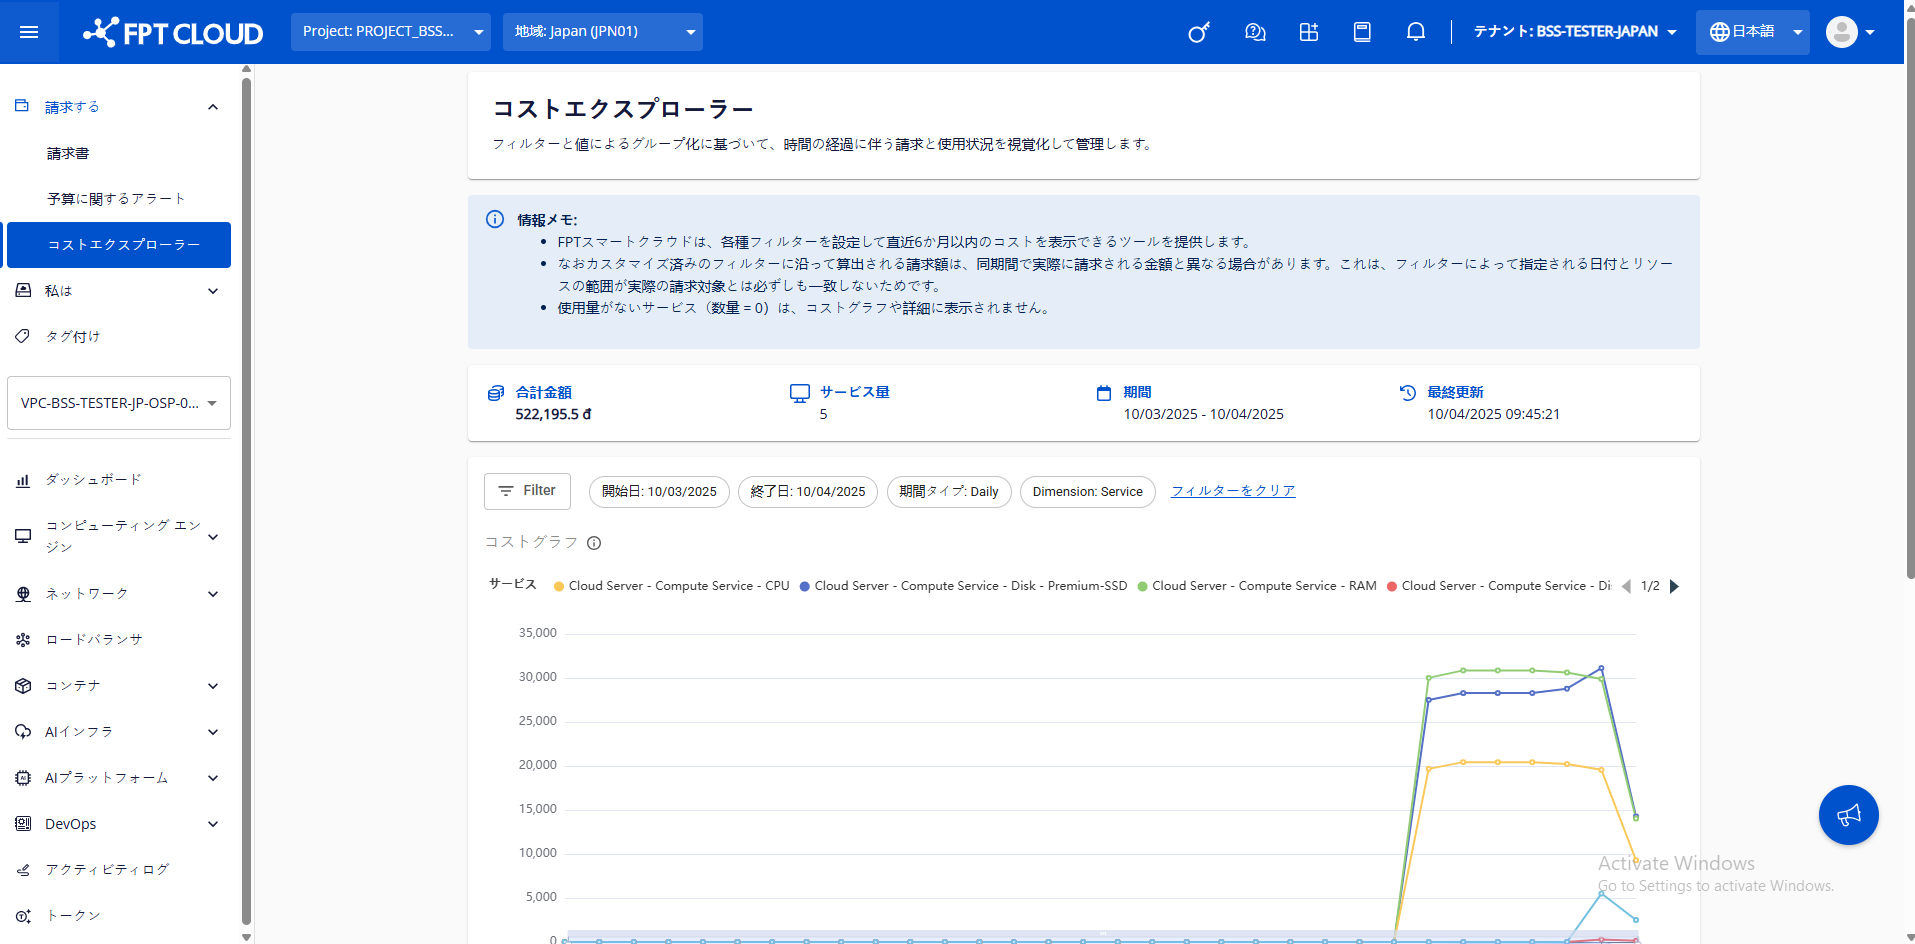Image resolution: width=1915 pixels, height=944 pixels.
Task: Click the ネットワーク globe icon
Action: pos(23,594)
